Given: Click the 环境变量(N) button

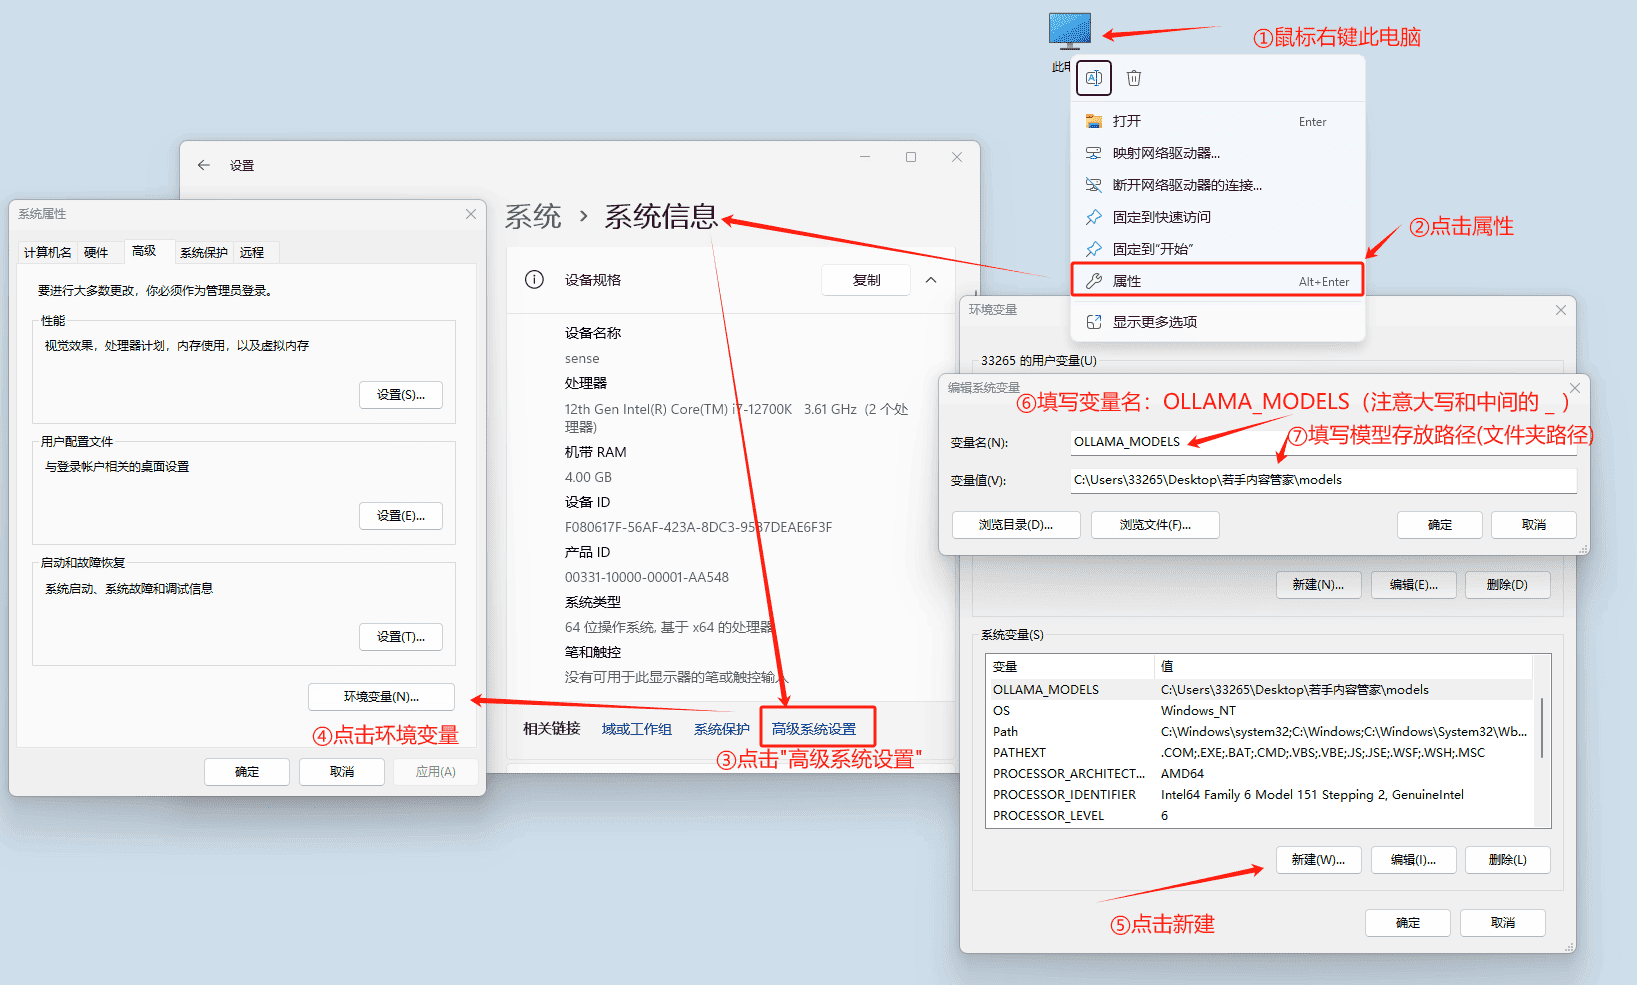Looking at the screenshot, I should tap(381, 696).
